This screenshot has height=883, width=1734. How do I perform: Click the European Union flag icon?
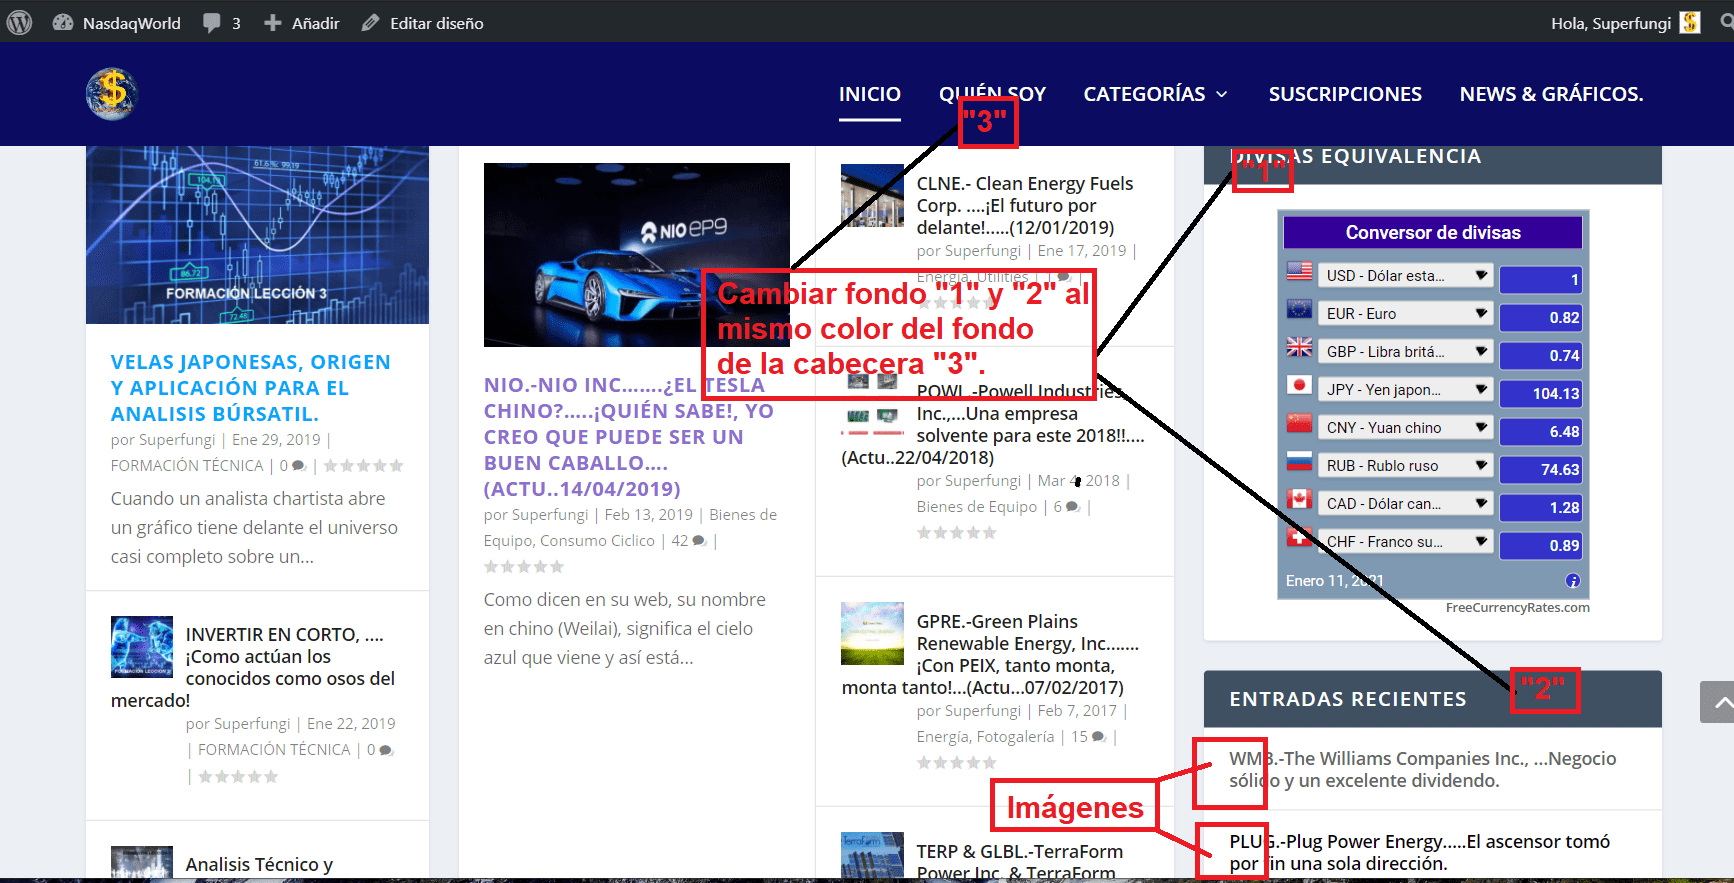[x=1299, y=309]
